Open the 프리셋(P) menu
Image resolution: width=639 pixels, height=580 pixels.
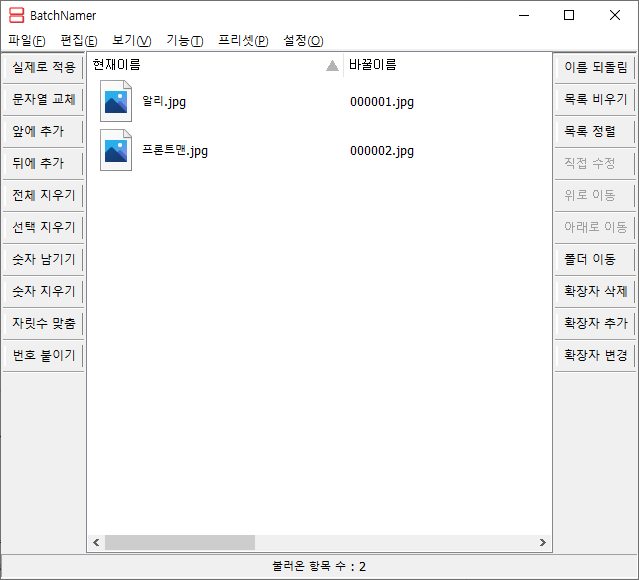coord(243,40)
